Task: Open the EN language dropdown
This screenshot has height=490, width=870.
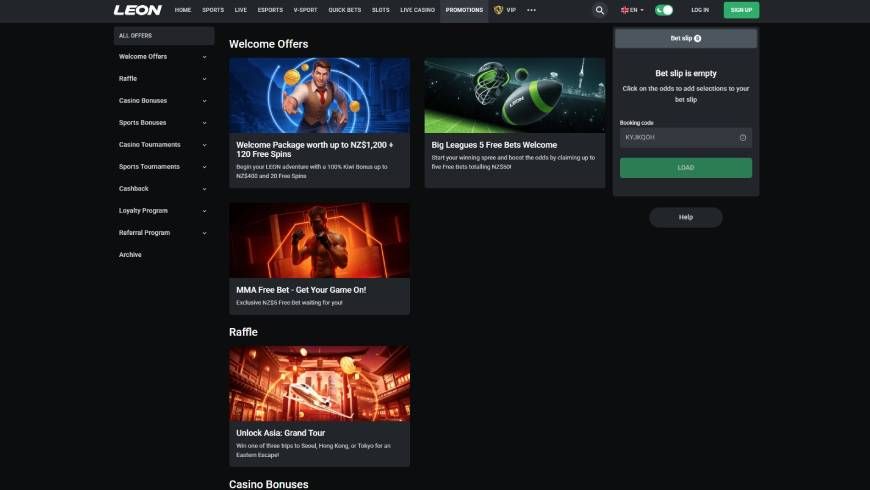Action: click(x=632, y=10)
